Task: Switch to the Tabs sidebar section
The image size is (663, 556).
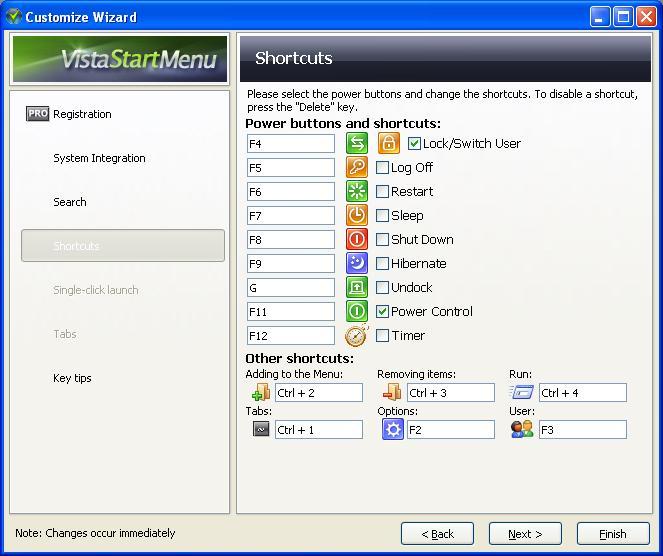Action: tap(65, 334)
